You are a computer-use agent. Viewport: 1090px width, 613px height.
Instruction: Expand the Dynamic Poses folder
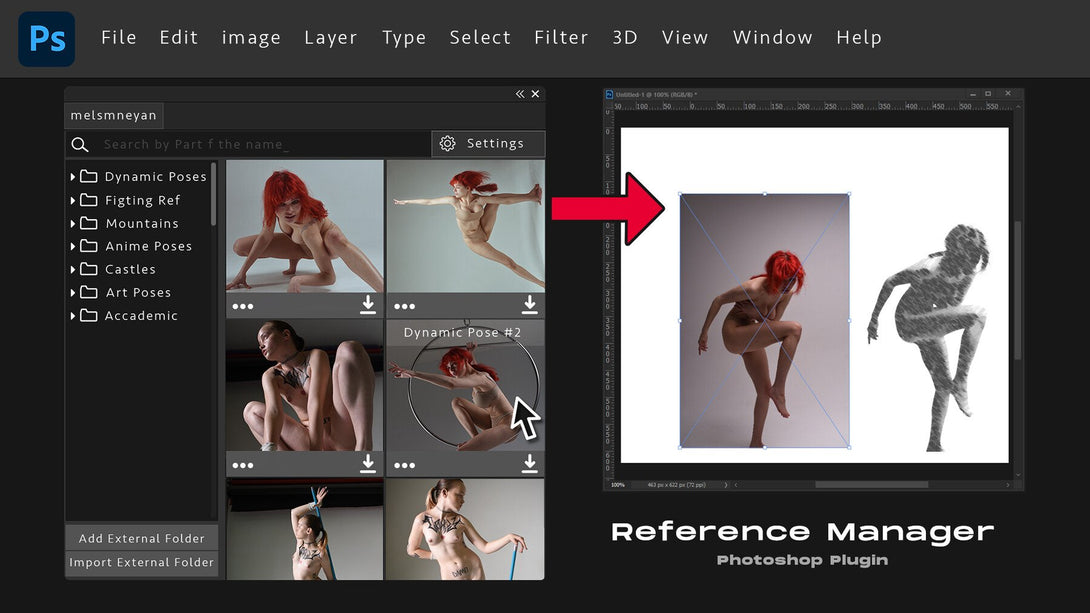(x=72, y=177)
